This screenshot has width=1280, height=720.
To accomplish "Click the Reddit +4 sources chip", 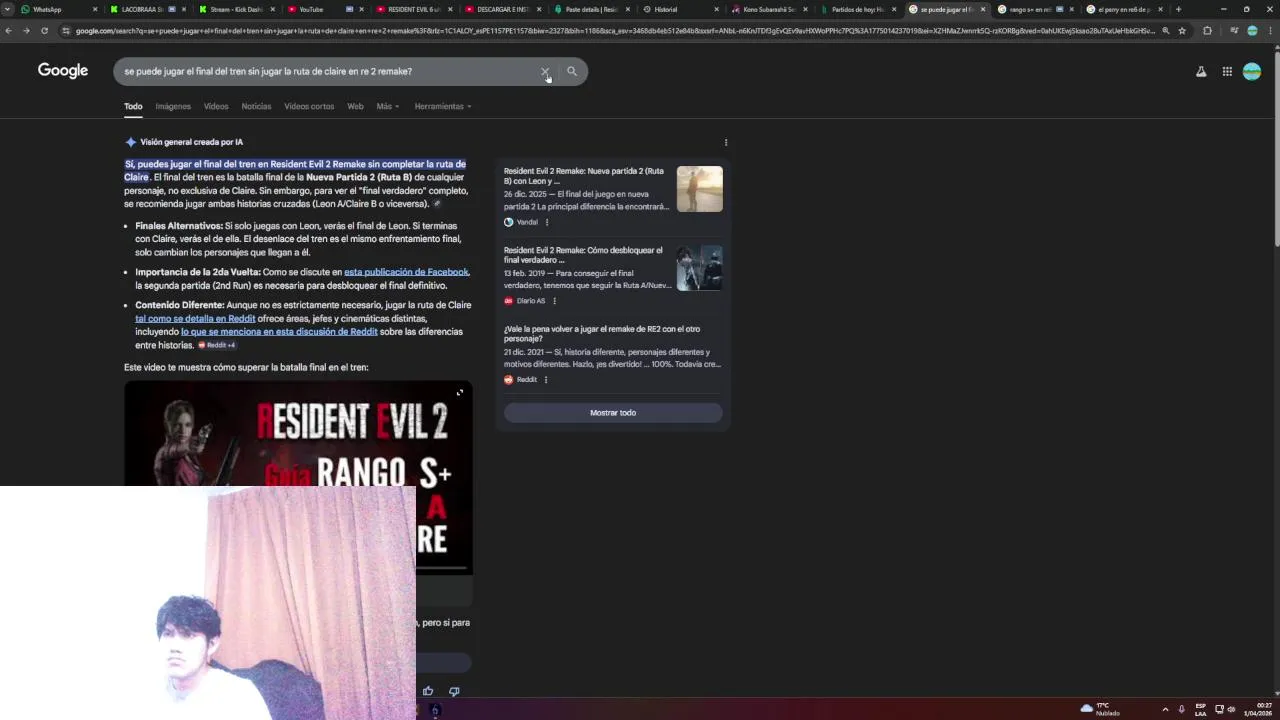I will click(217, 345).
